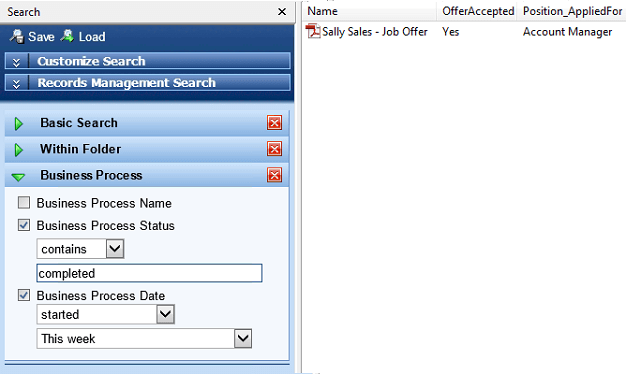Enable the Business Process Name checkbox

tap(24, 203)
